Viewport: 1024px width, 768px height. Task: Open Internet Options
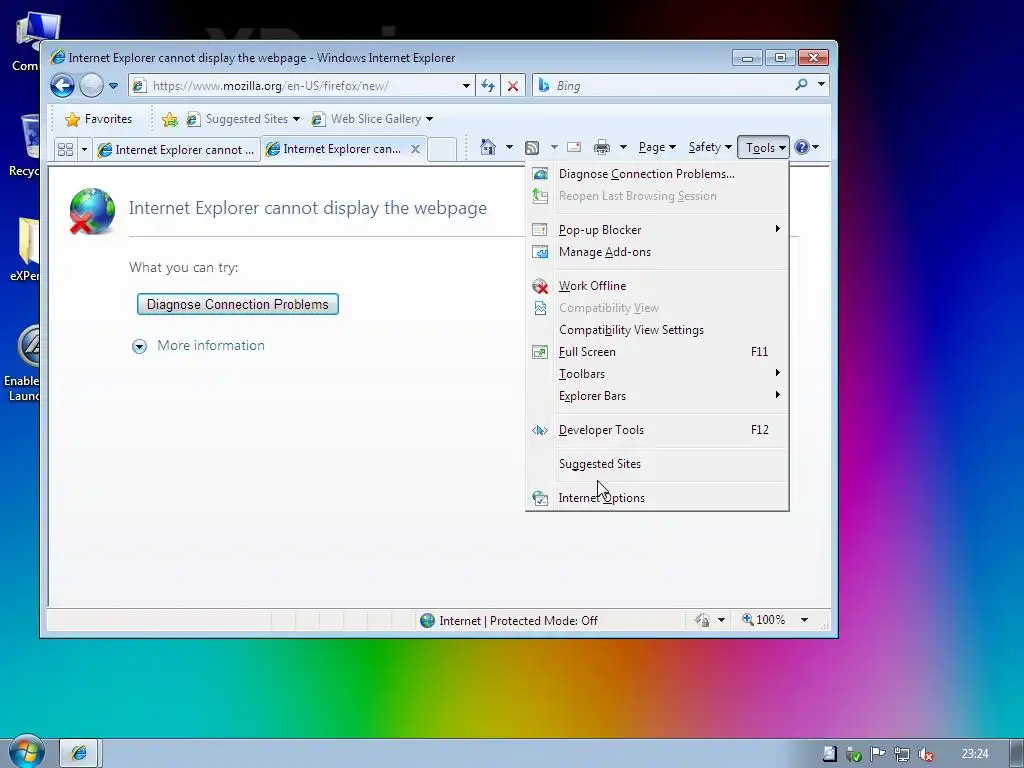point(658,498)
